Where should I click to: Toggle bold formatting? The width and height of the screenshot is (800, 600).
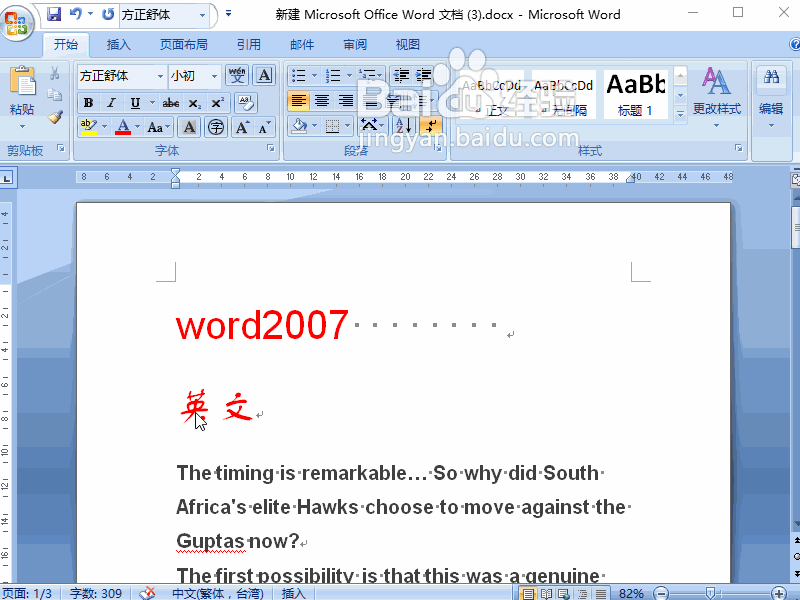(x=88, y=103)
